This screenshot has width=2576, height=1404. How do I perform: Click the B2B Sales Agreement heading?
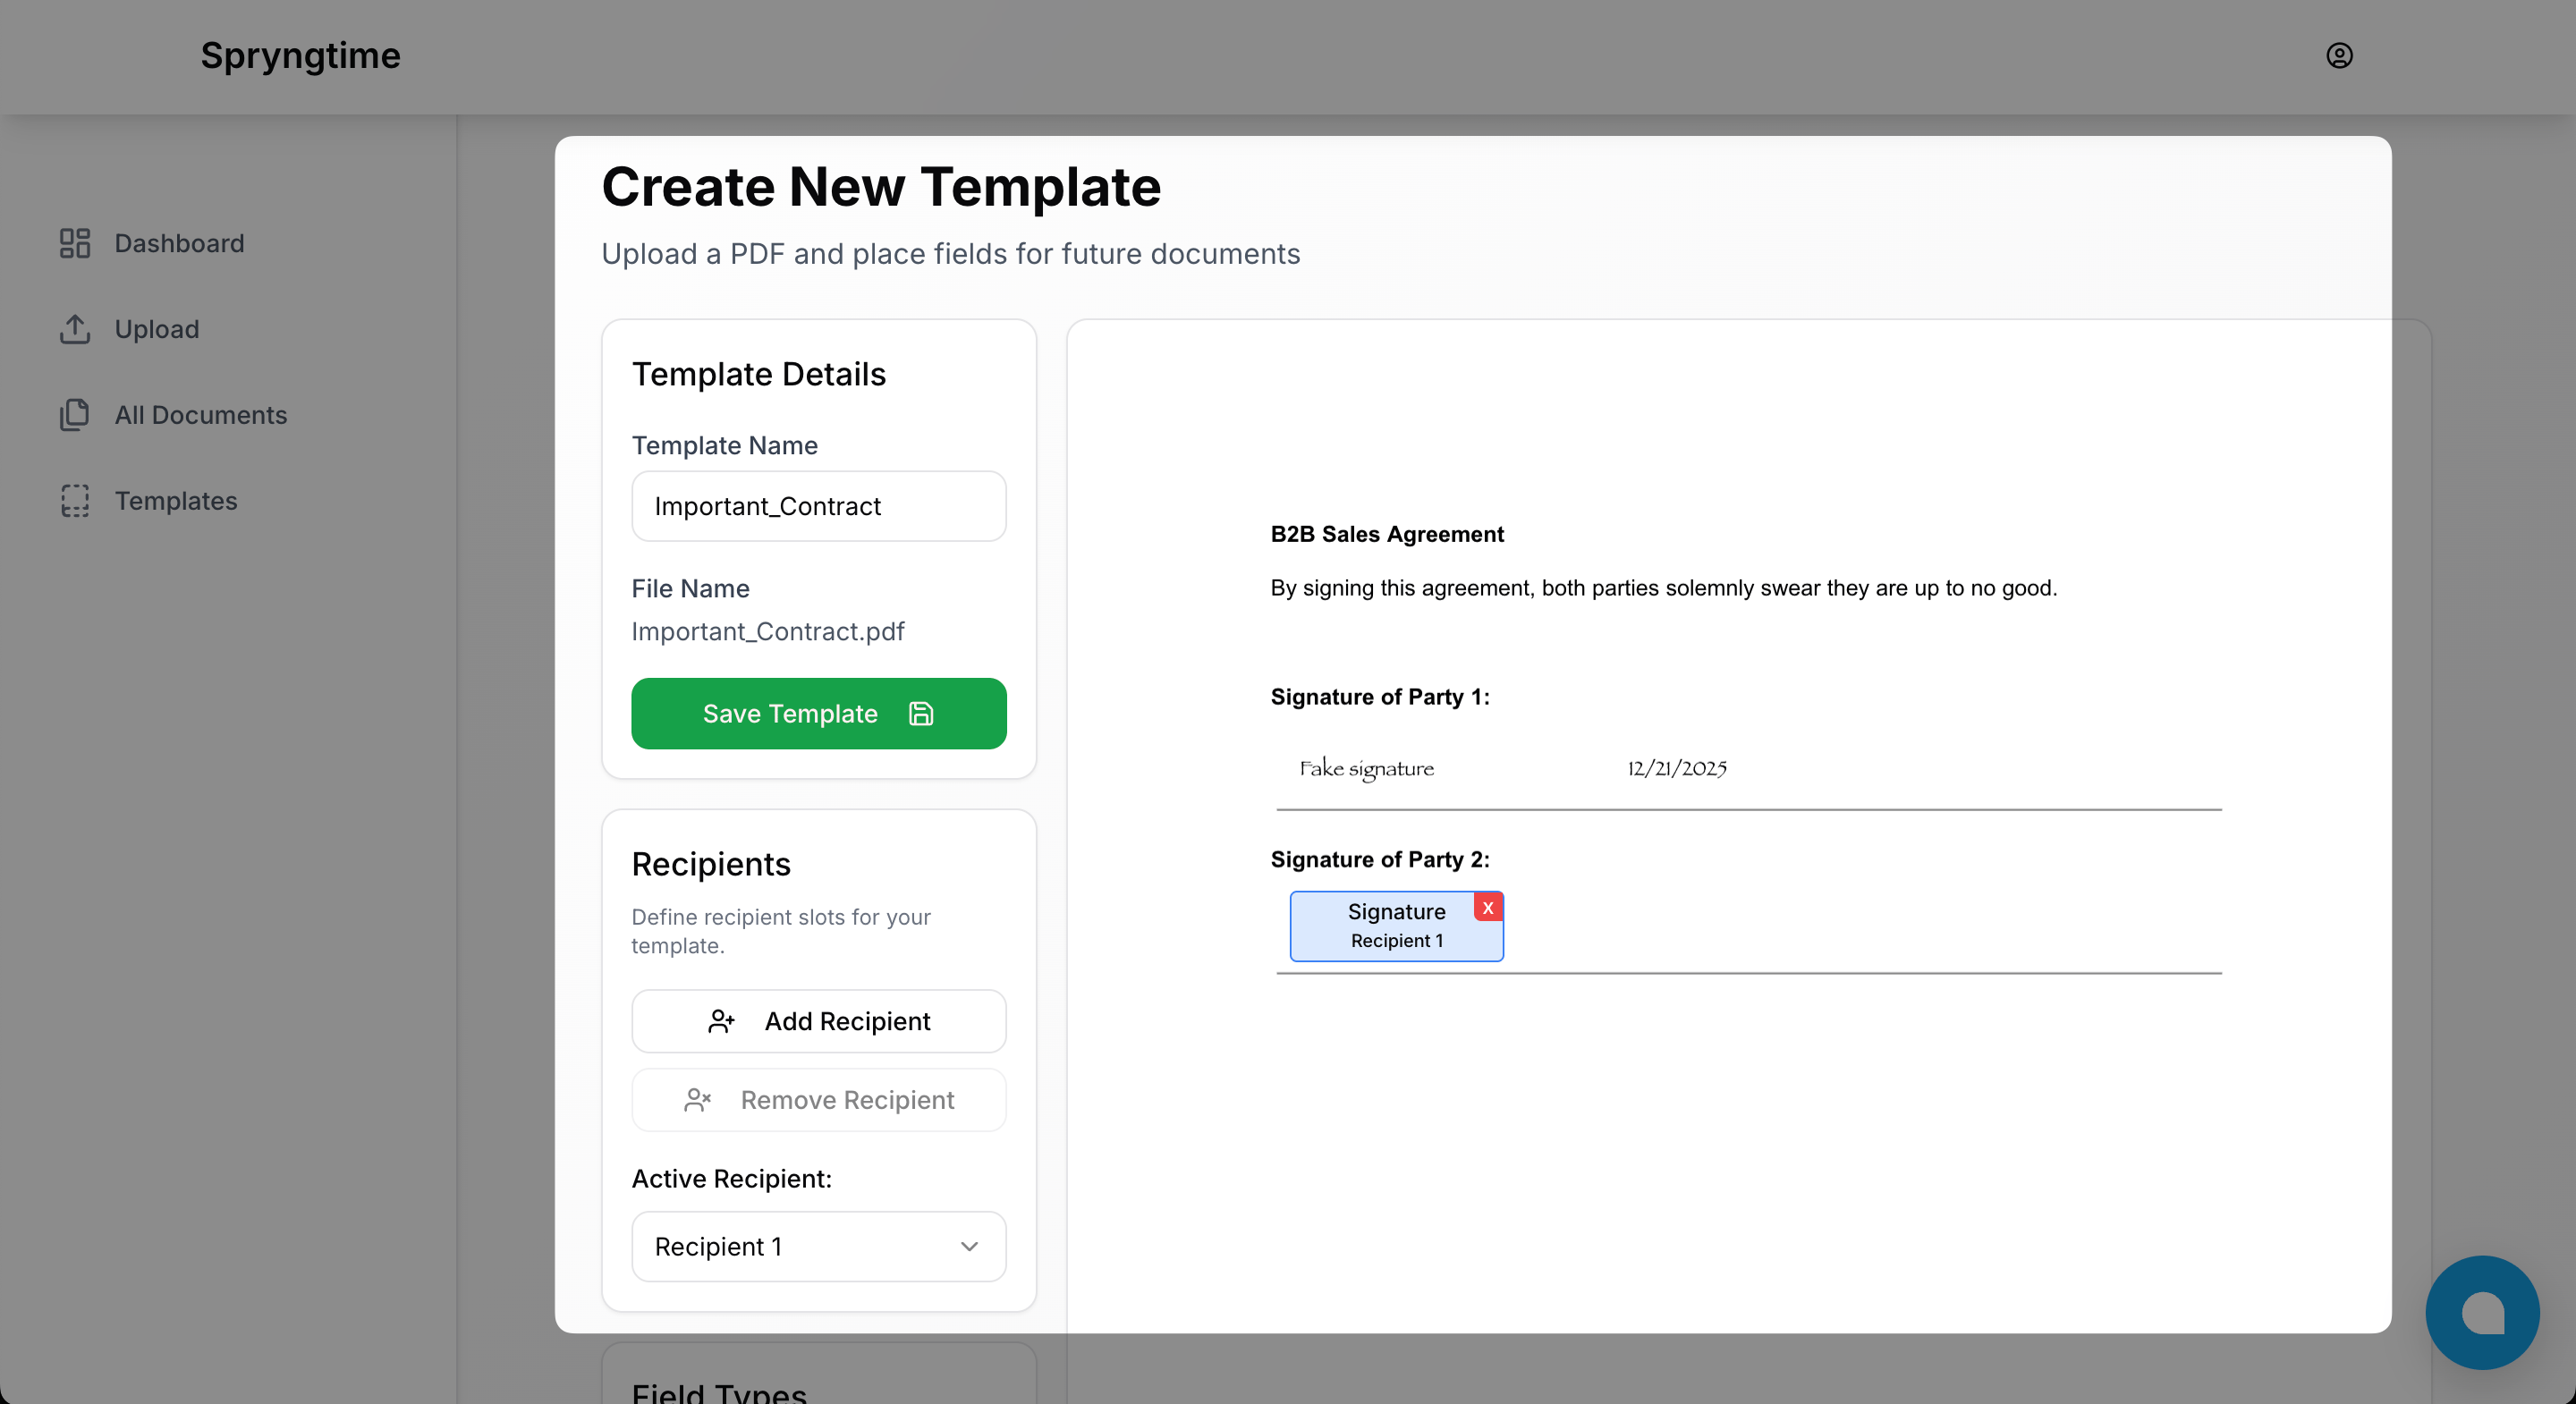pyautogui.click(x=1387, y=534)
